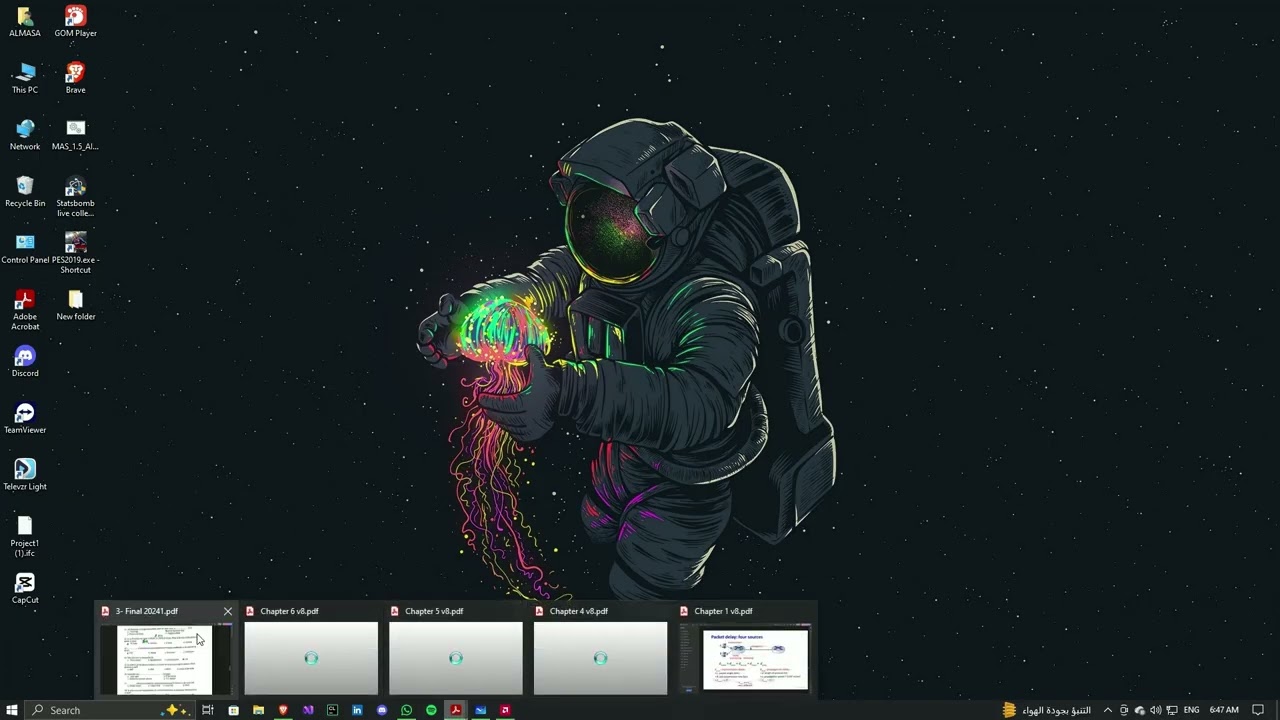Select the Project1 (1).ifc desktop file
The image size is (1280, 720).
[25, 537]
